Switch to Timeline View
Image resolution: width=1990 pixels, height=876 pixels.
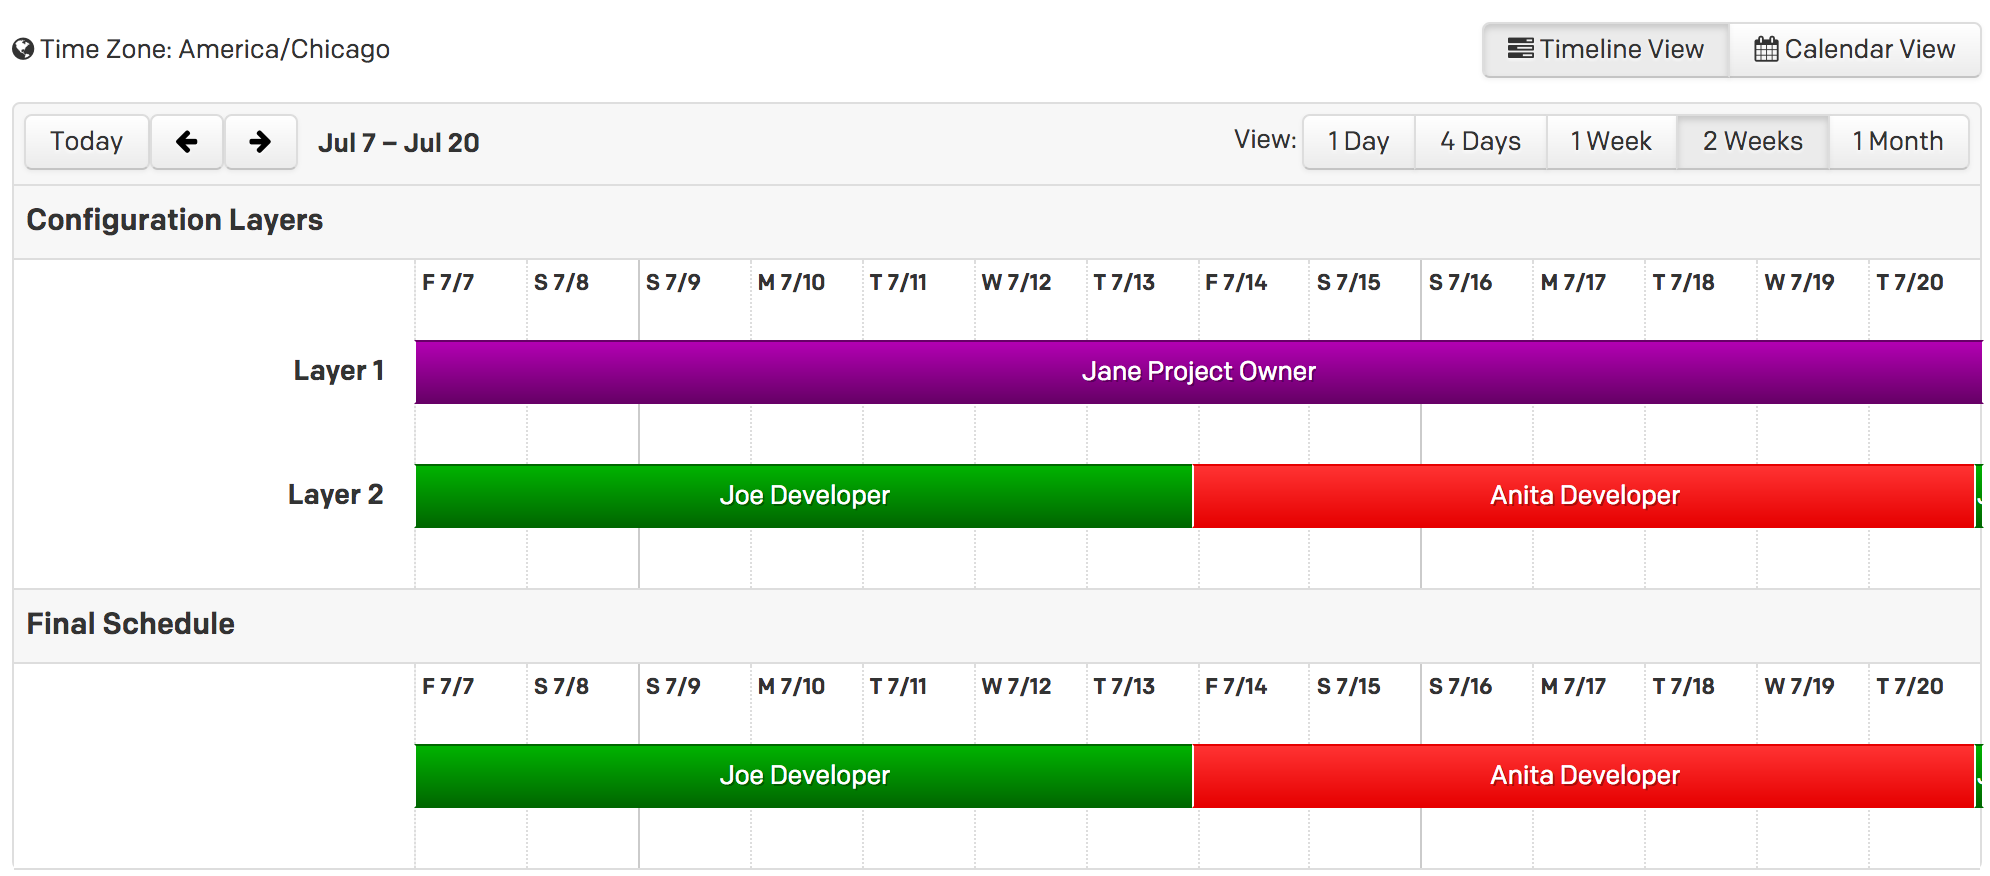[x=1605, y=49]
